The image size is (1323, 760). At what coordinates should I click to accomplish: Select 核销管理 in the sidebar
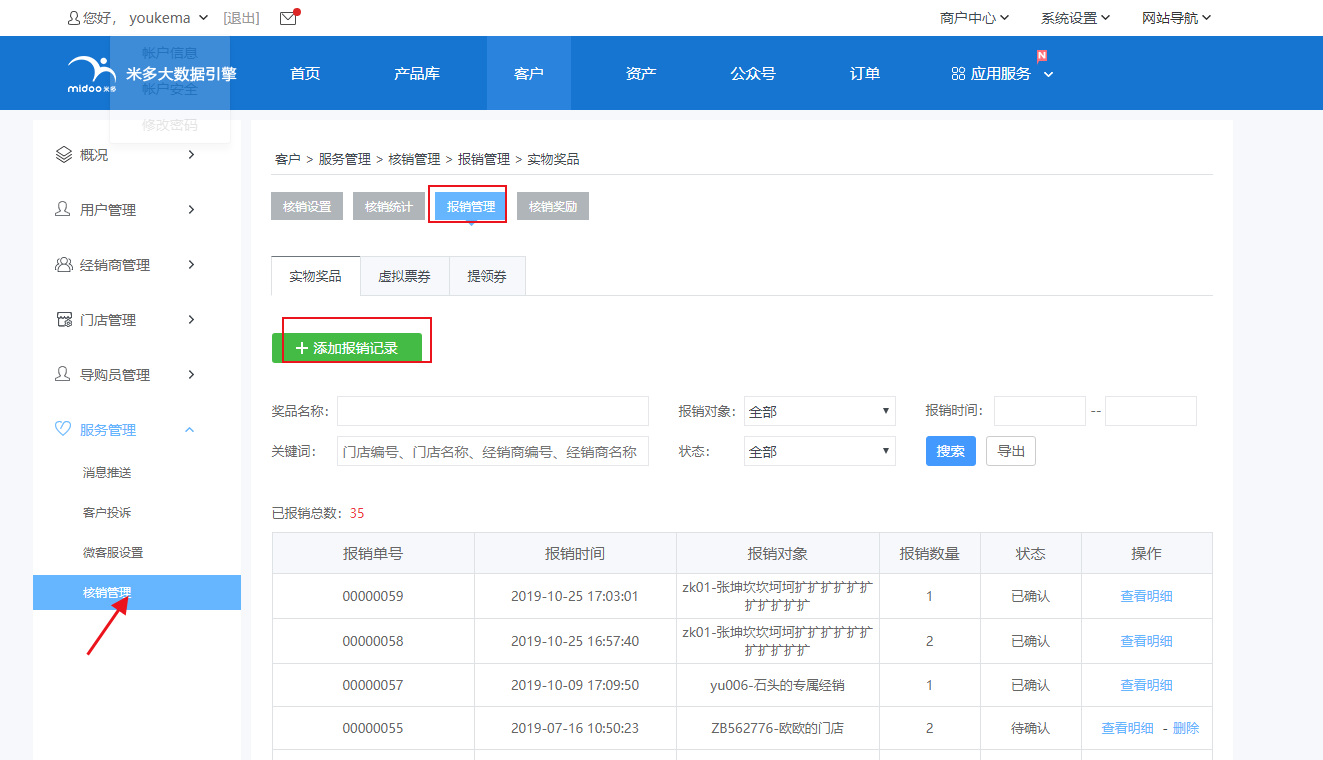pyautogui.click(x=137, y=592)
